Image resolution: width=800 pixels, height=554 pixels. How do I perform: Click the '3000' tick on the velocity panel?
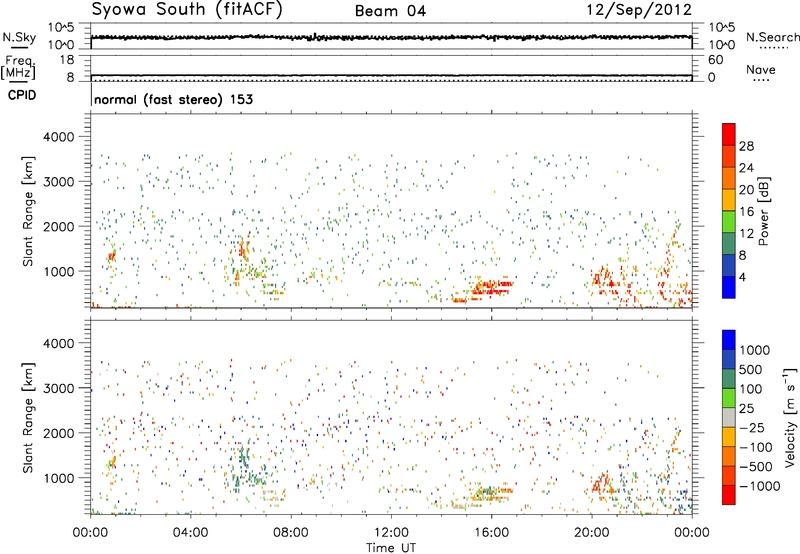58,388
